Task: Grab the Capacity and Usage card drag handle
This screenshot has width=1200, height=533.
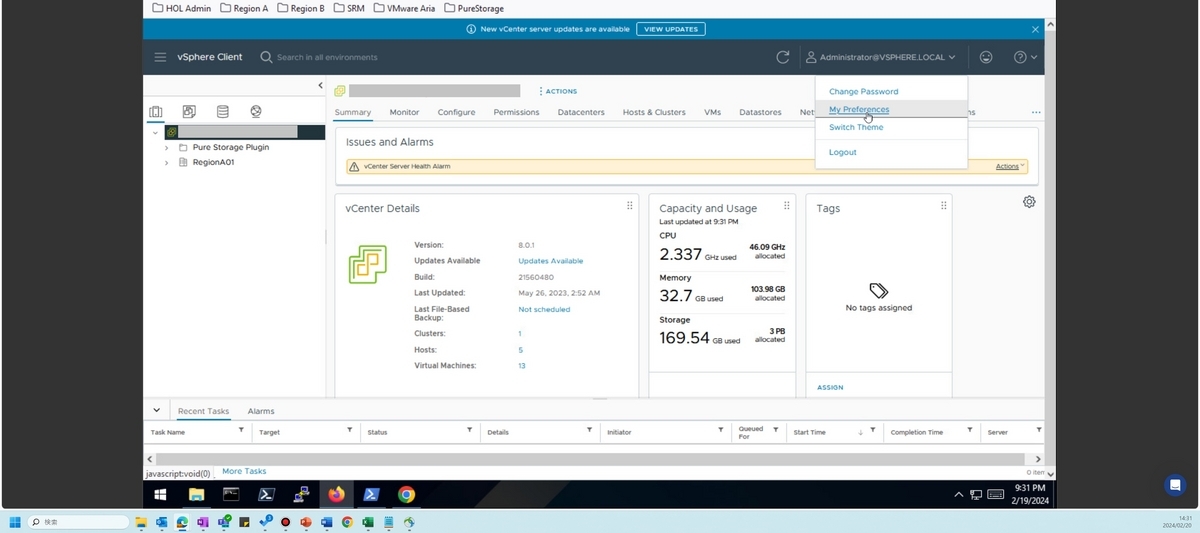Action: click(x=786, y=206)
